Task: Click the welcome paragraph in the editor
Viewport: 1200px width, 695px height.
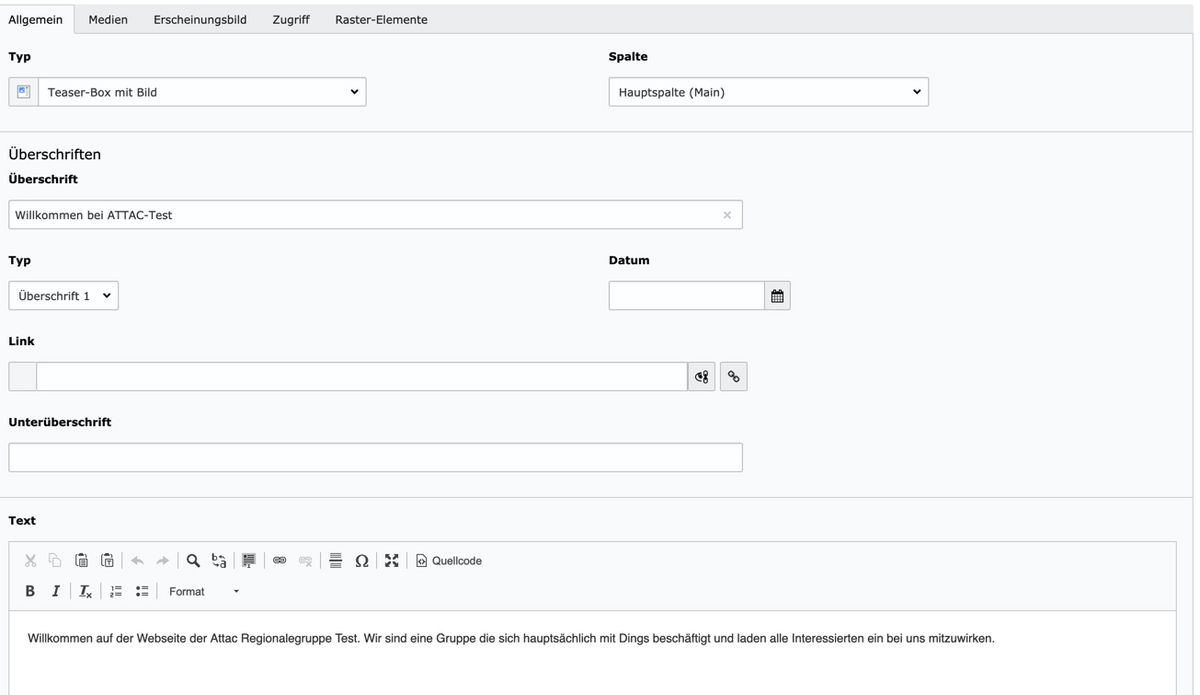Action: [511, 638]
